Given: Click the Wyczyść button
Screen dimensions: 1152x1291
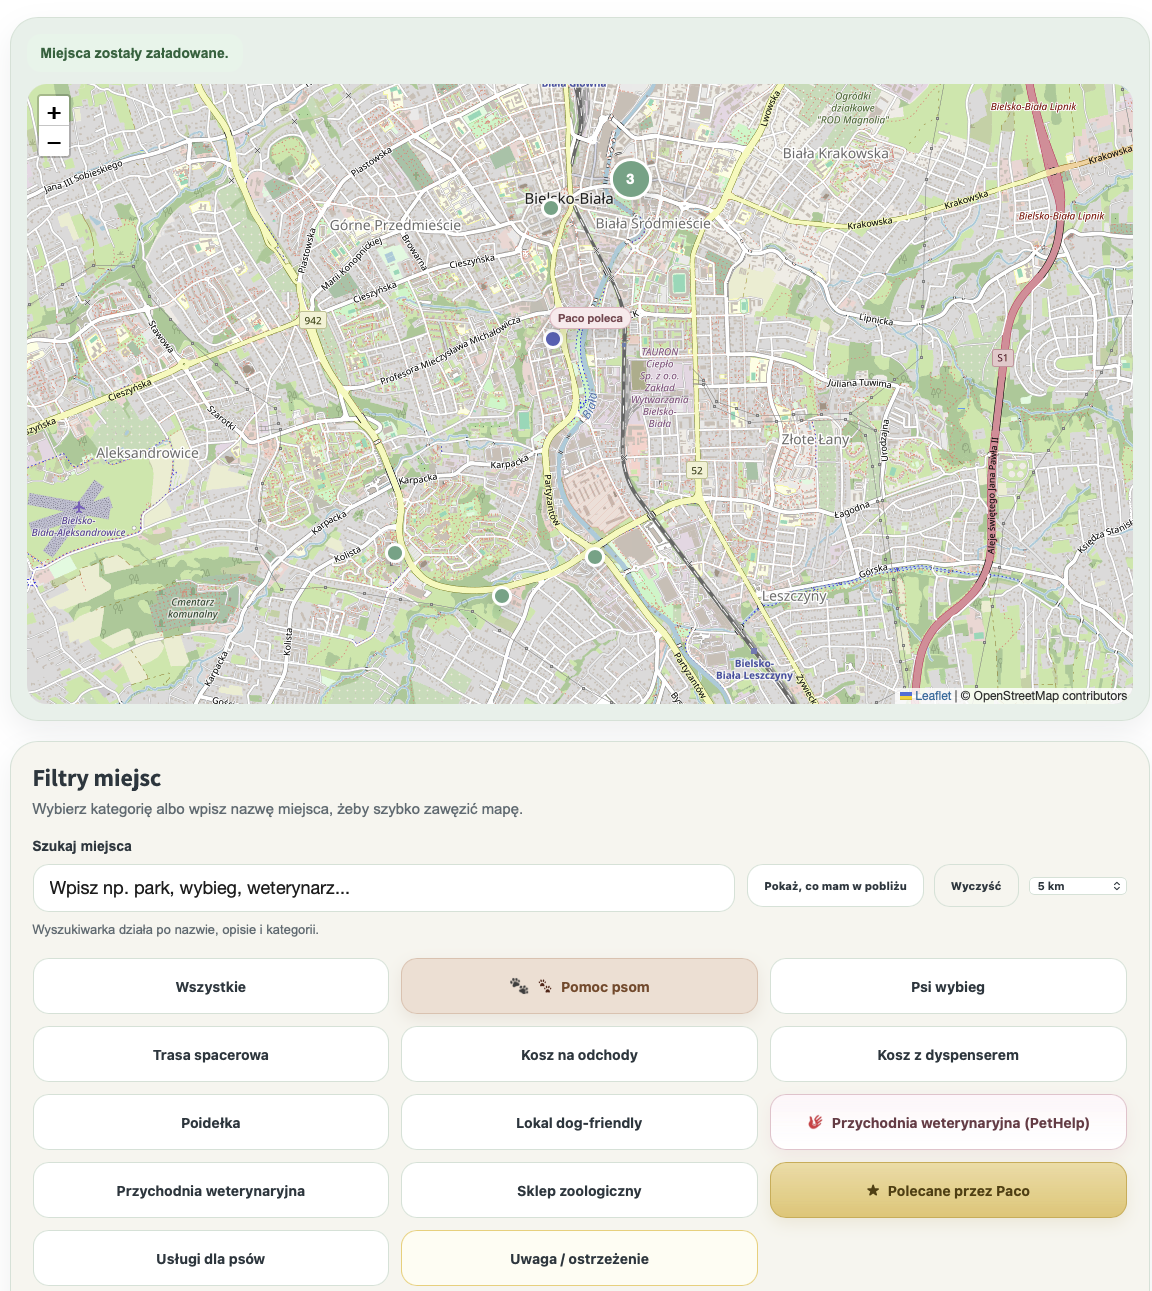Looking at the screenshot, I should (x=976, y=886).
